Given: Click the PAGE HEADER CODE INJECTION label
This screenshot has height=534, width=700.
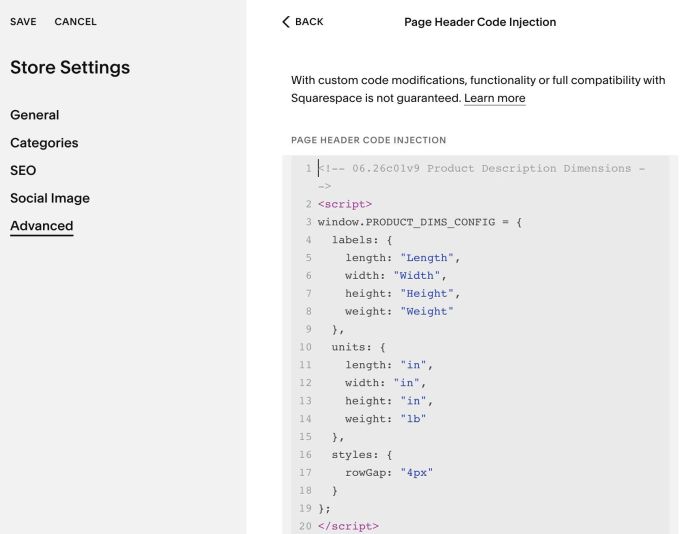Looking at the screenshot, I should pyautogui.click(x=368, y=140).
